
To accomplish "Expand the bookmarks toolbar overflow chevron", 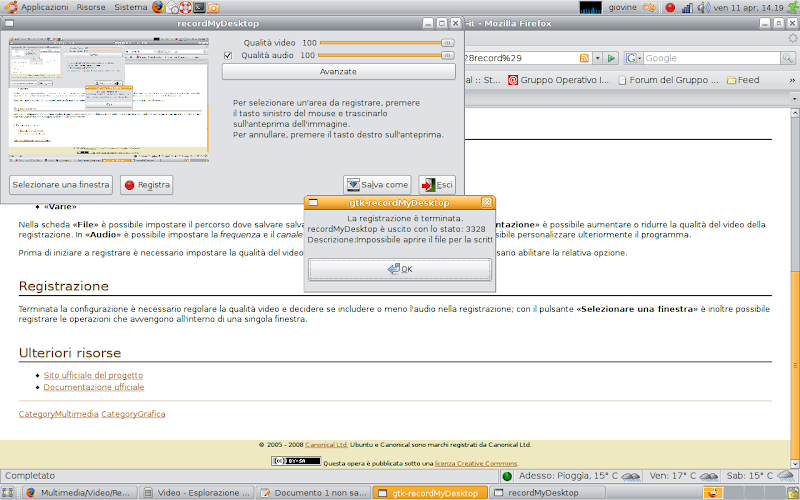I will click(x=792, y=80).
